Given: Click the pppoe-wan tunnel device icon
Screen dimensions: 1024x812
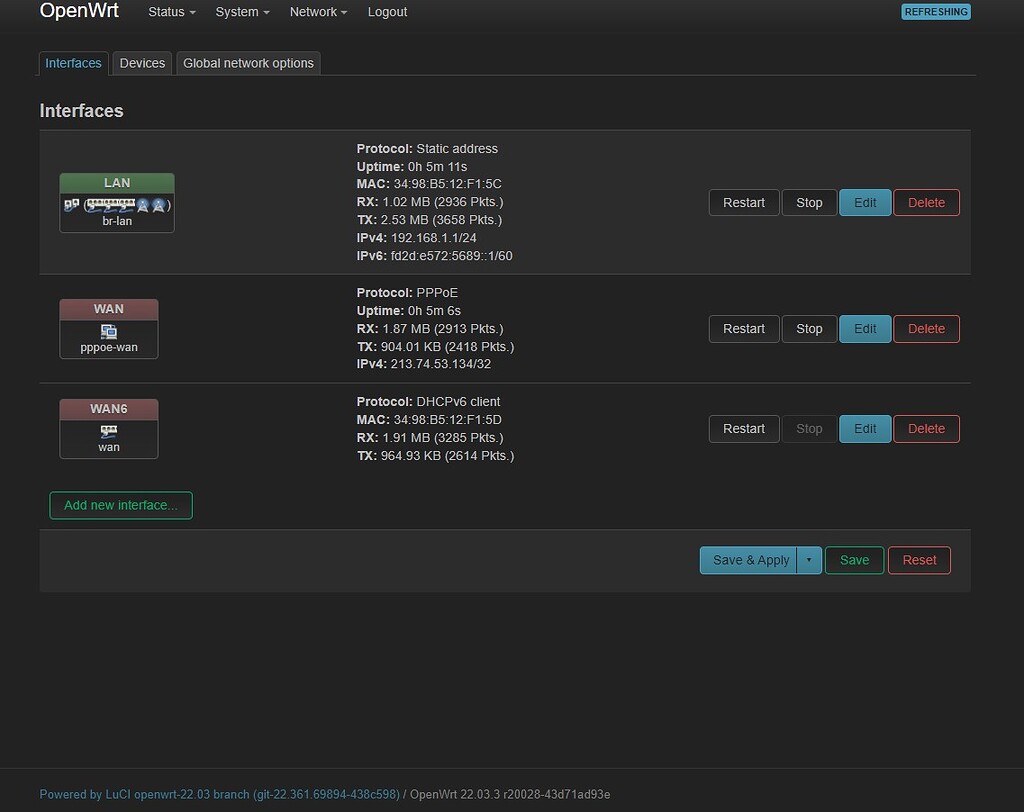Looking at the screenshot, I should [108, 331].
